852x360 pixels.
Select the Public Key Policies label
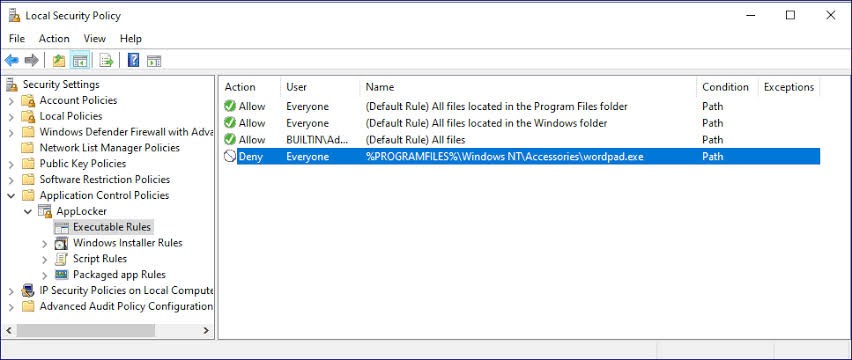coord(83,163)
